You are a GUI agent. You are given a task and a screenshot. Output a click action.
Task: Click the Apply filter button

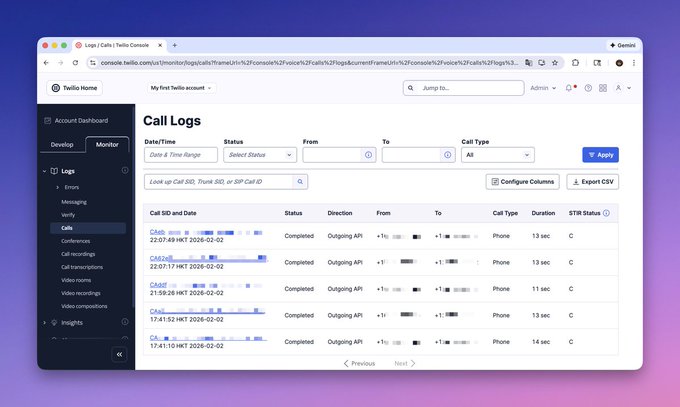[x=601, y=155]
